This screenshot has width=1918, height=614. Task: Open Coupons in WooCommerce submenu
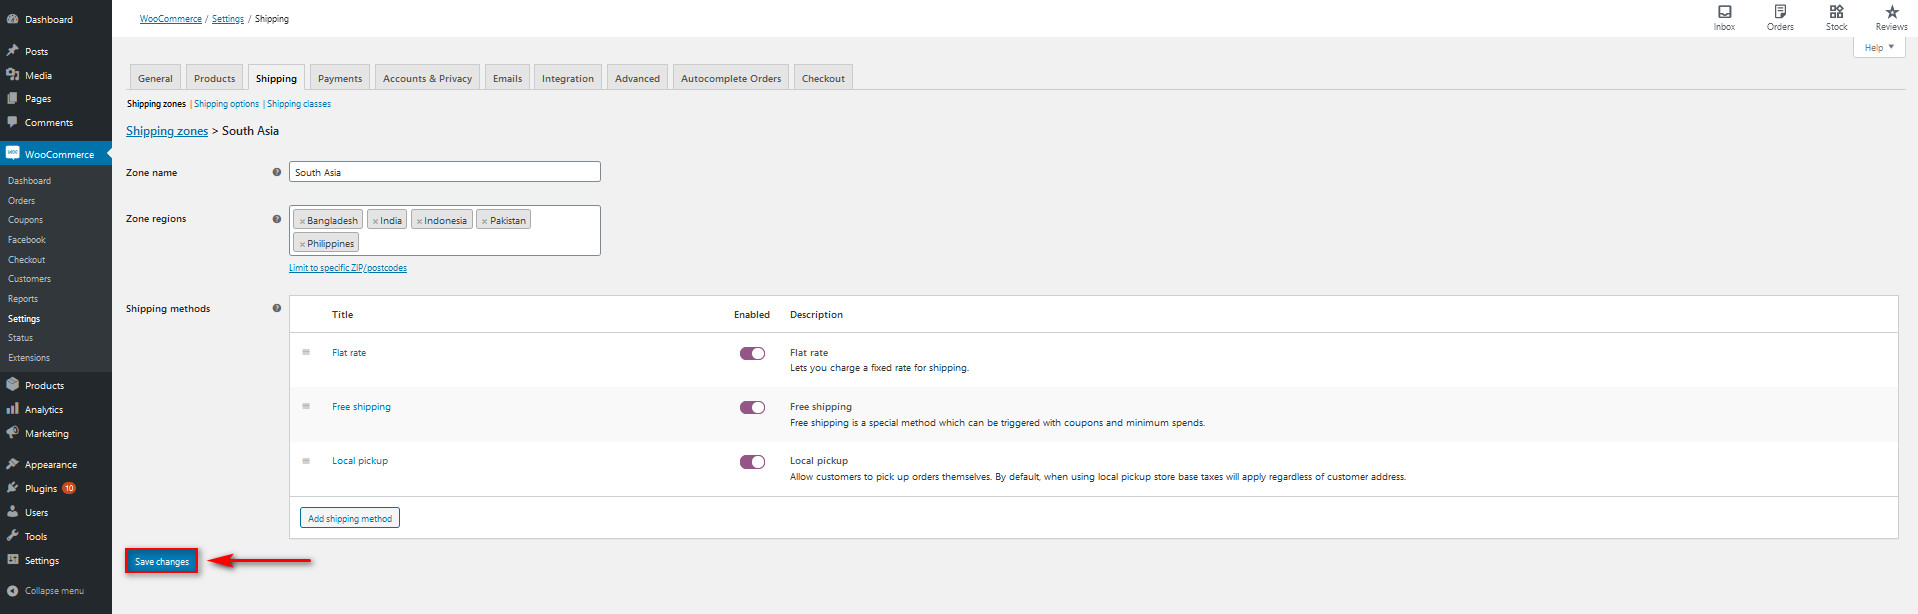tap(26, 220)
